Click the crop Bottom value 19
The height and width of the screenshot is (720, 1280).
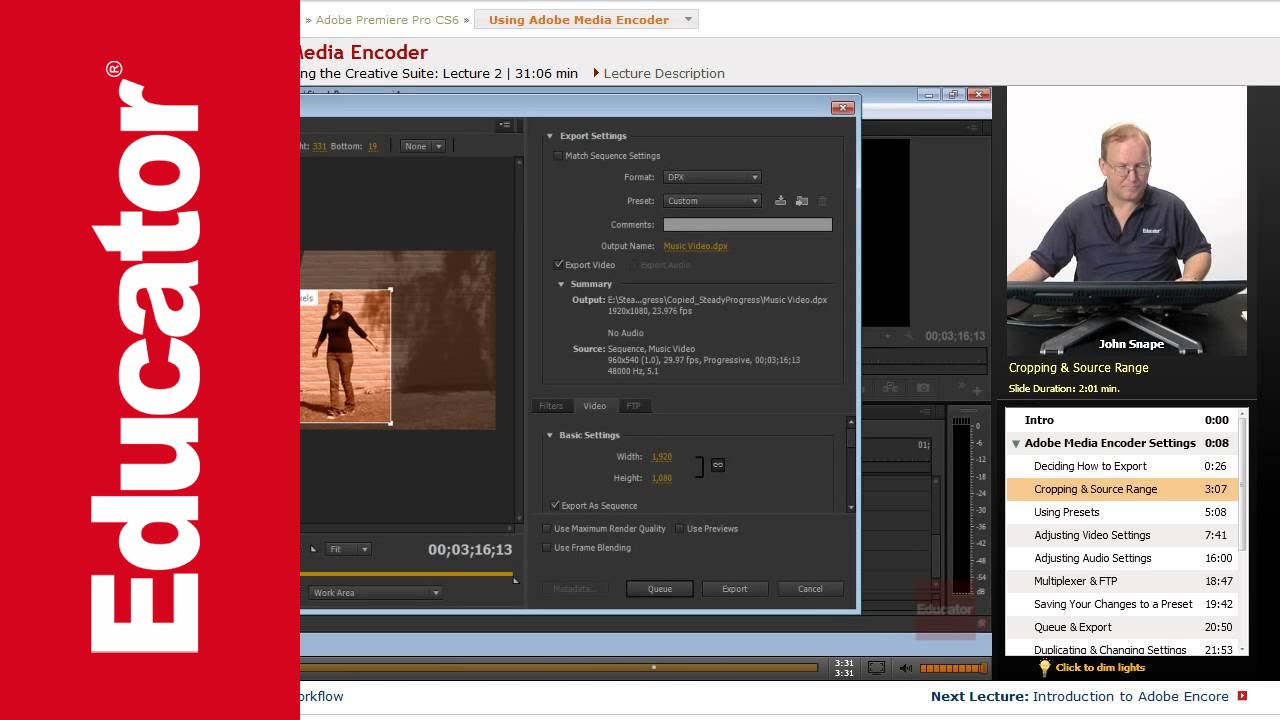coord(372,146)
